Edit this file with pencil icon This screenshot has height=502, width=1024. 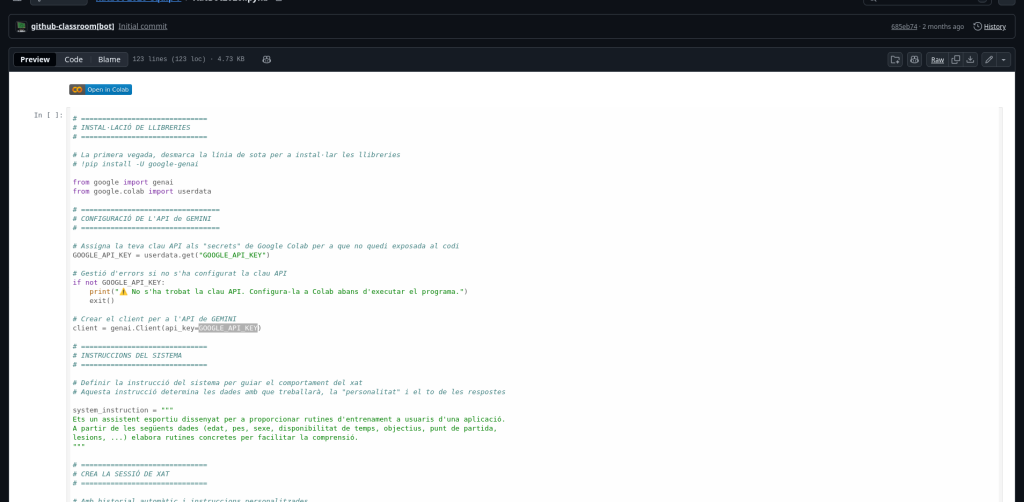click(x=989, y=60)
